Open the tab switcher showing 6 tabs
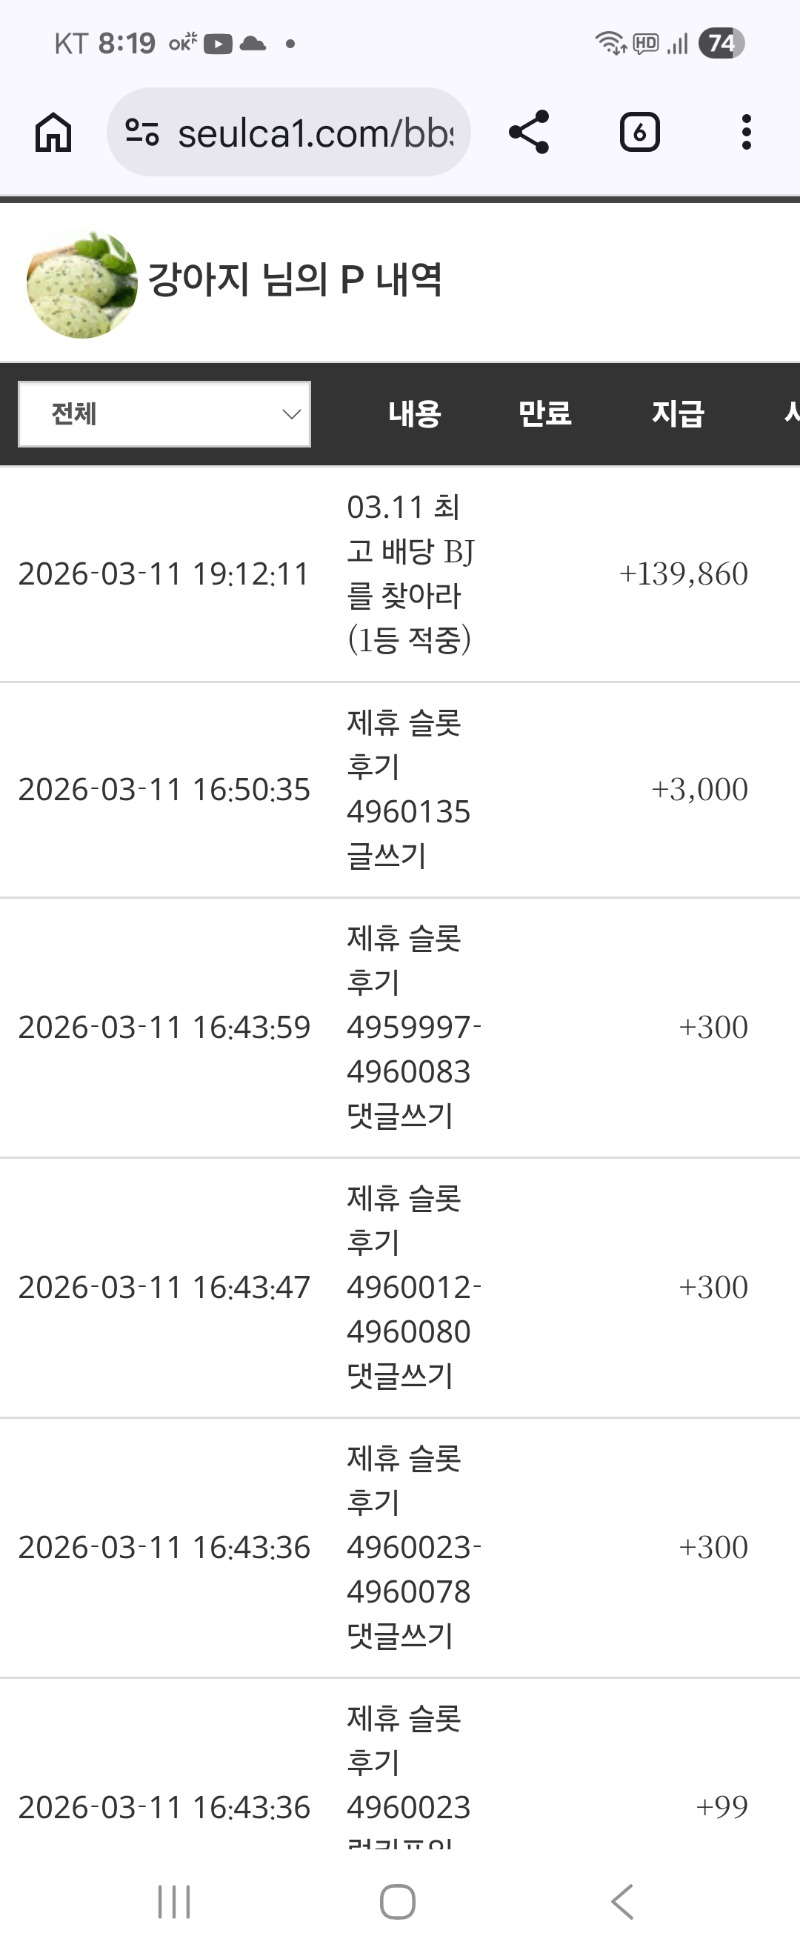Screen dimensions: 800x1956 [x=639, y=132]
